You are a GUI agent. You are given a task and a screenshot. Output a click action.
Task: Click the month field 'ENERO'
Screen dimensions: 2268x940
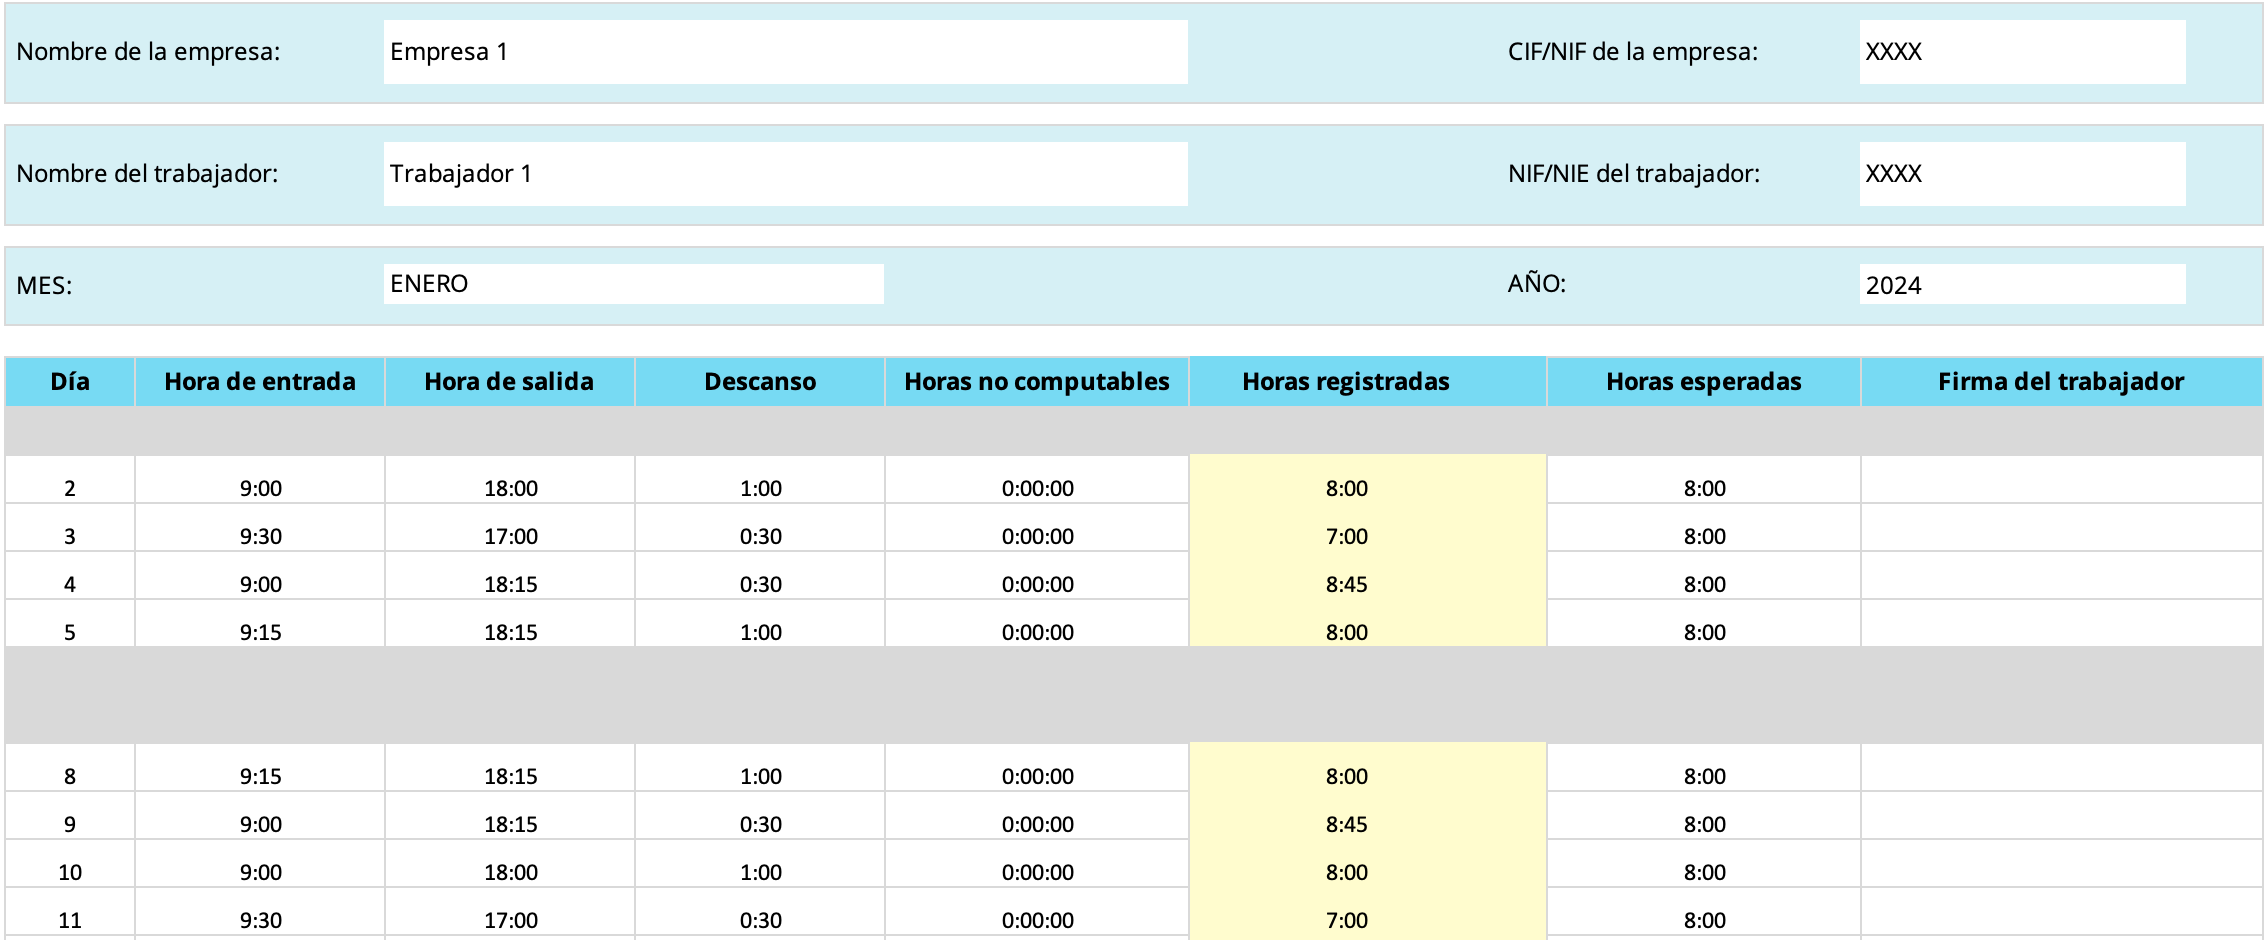633,284
